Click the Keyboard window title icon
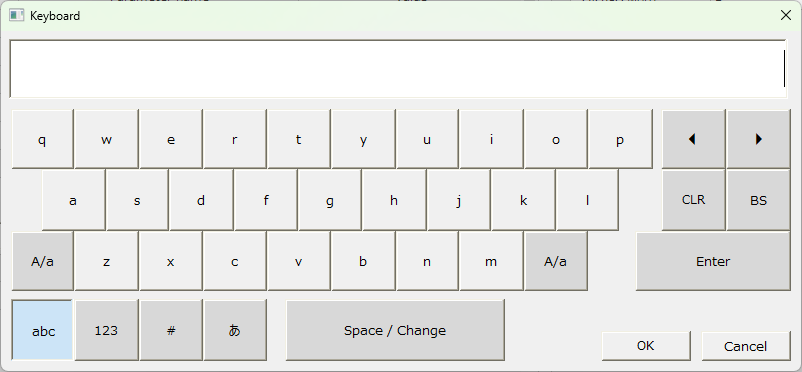 pyautogui.click(x=16, y=15)
